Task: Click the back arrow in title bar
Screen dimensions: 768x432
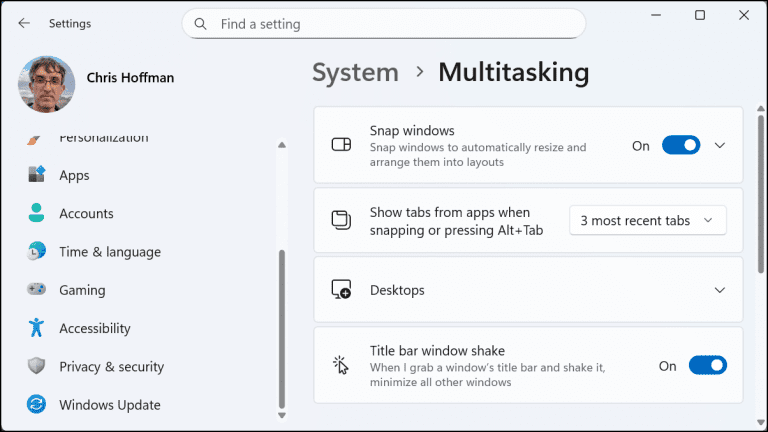Action: 24,23
